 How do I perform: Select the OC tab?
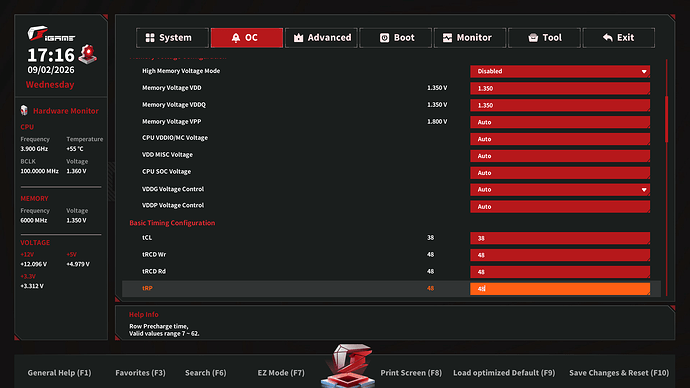click(246, 38)
